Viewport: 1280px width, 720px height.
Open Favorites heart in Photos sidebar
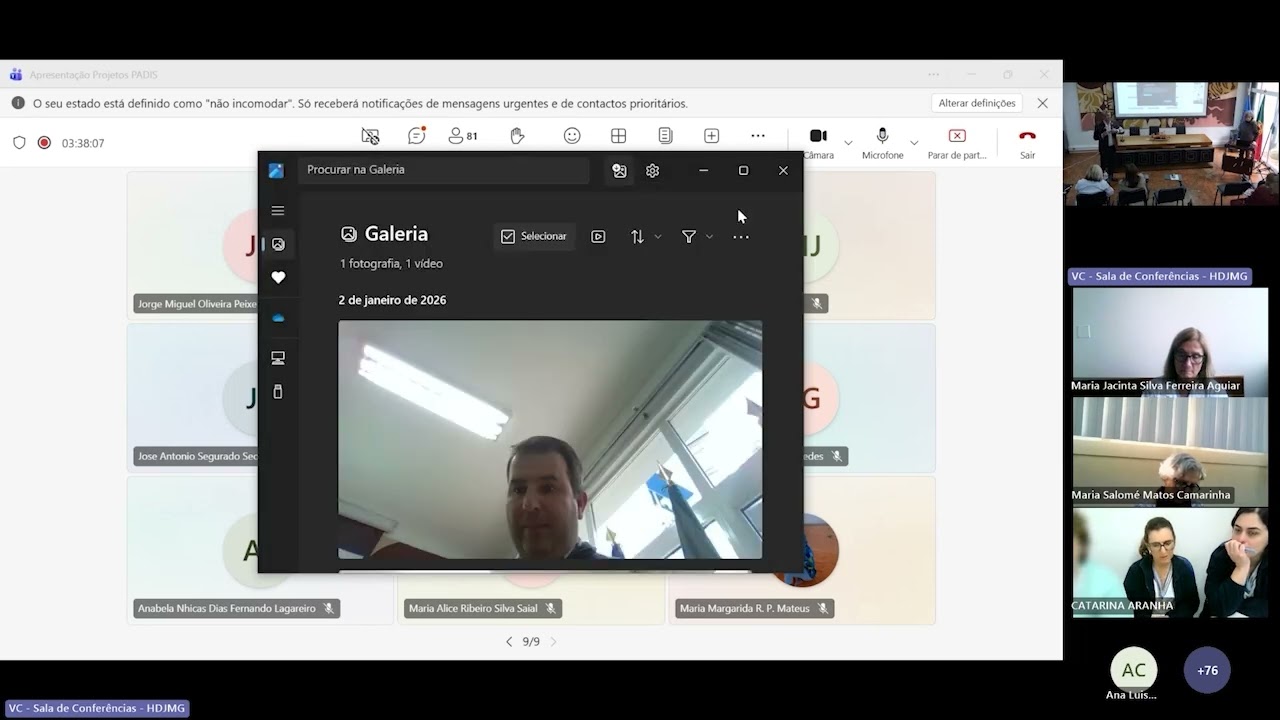click(x=278, y=277)
